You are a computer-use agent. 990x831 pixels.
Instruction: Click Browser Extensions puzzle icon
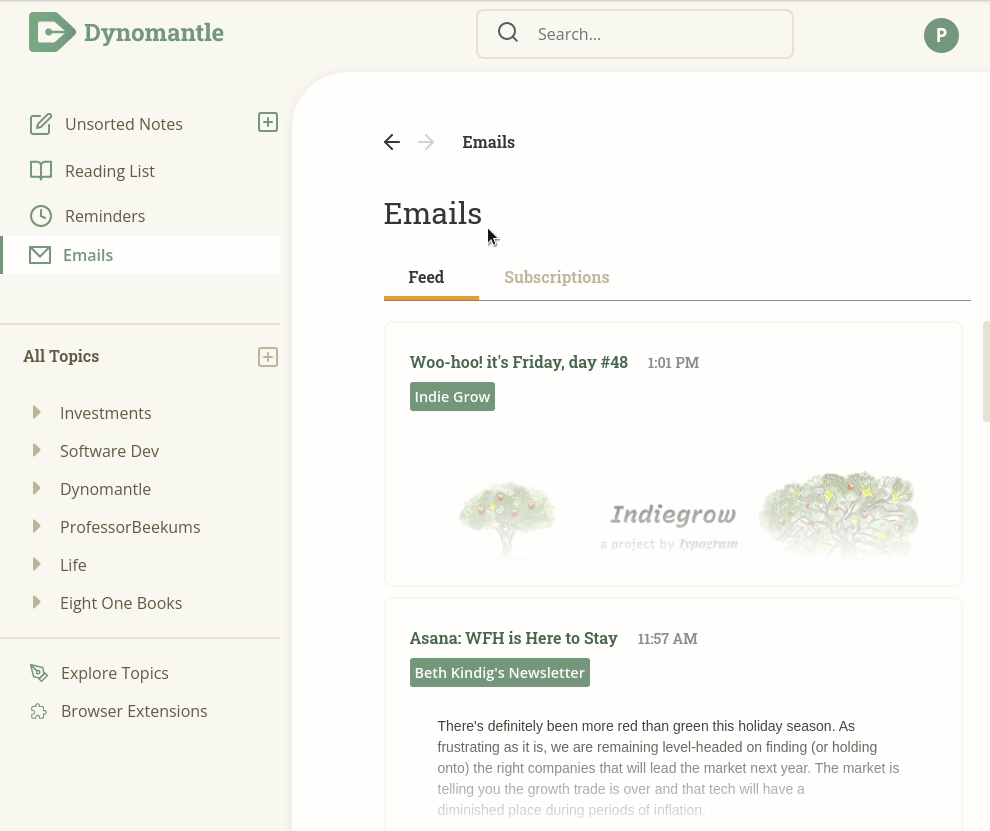(x=39, y=712)
